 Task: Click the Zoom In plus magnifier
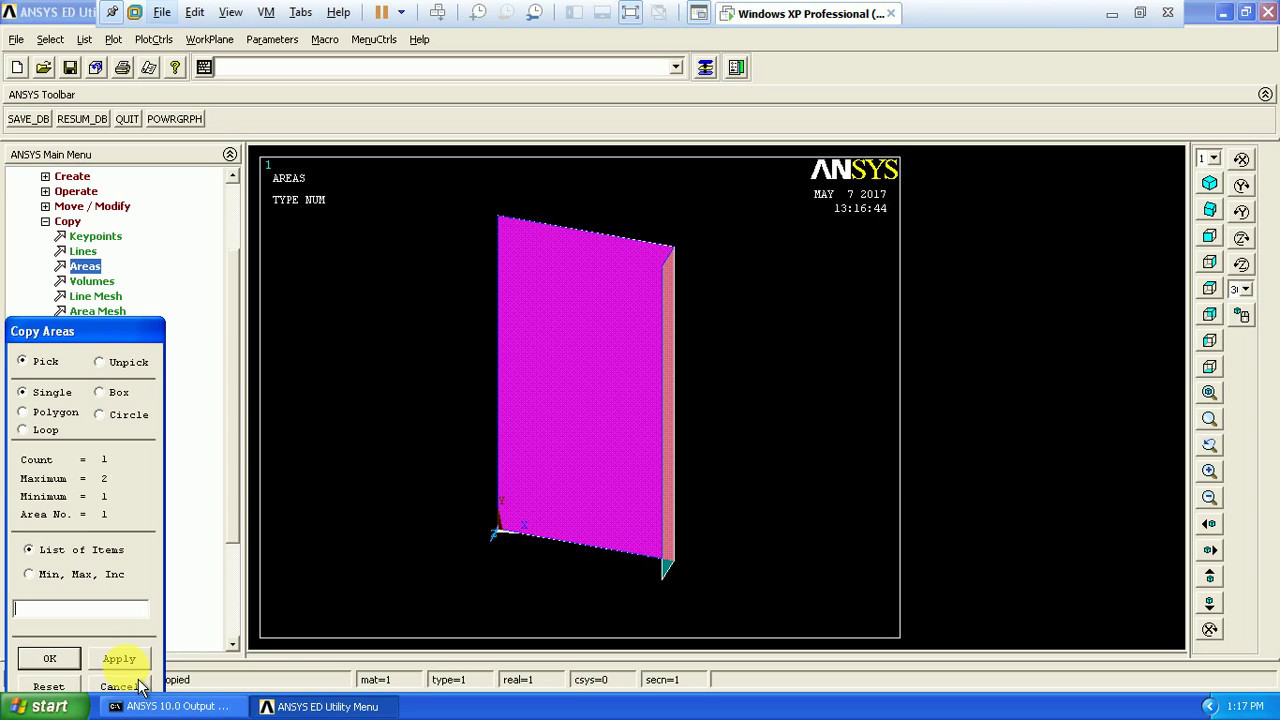[1210, 470]
